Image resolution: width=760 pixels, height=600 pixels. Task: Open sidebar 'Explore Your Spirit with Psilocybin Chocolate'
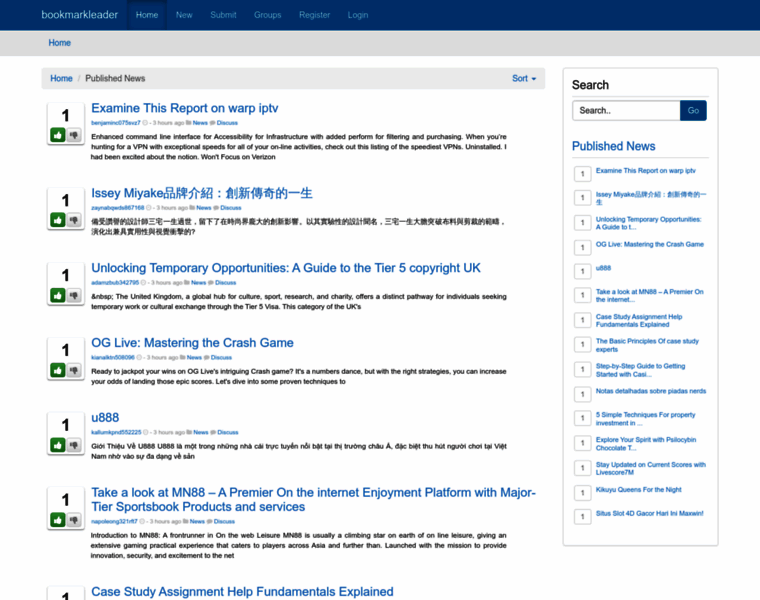click(x=646, y=443)
